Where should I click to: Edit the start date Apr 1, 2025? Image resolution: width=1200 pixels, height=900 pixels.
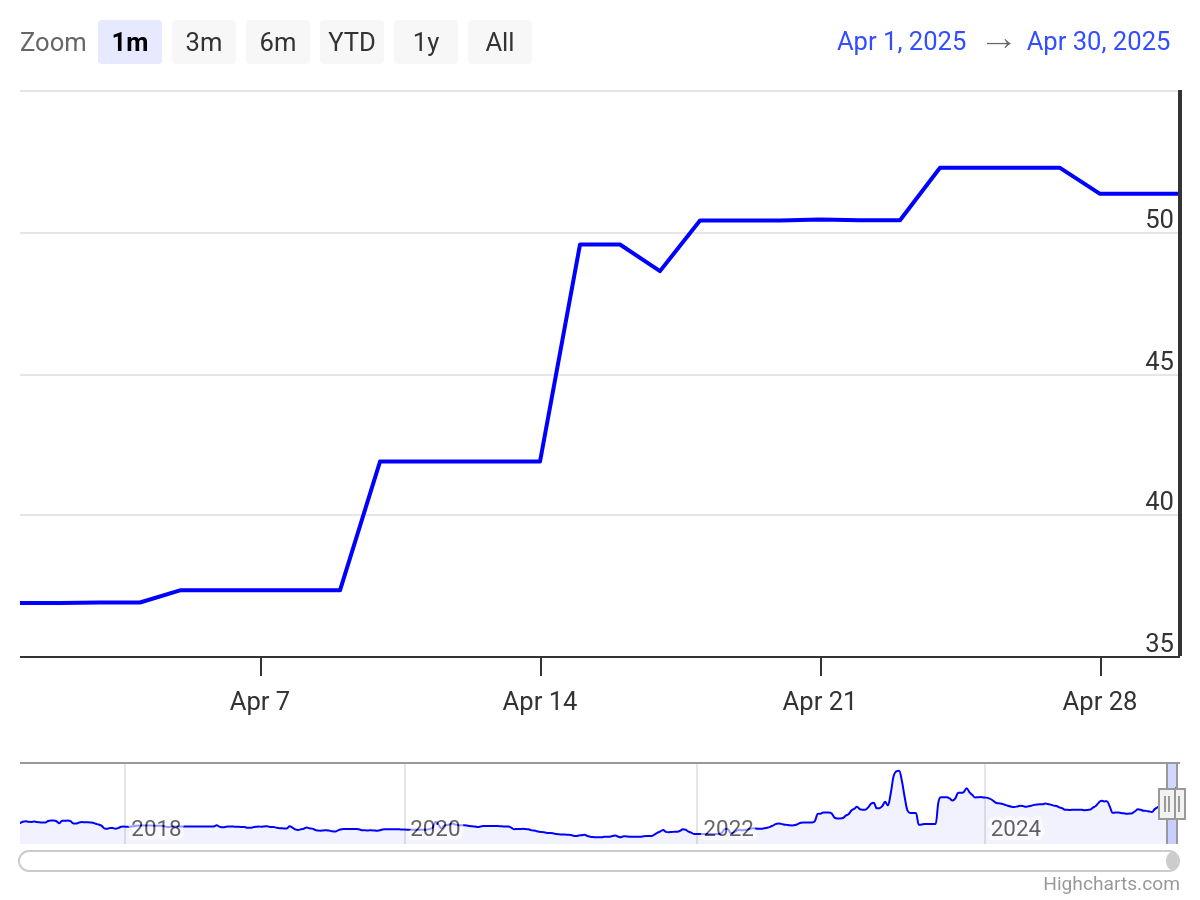click(902, 41)
